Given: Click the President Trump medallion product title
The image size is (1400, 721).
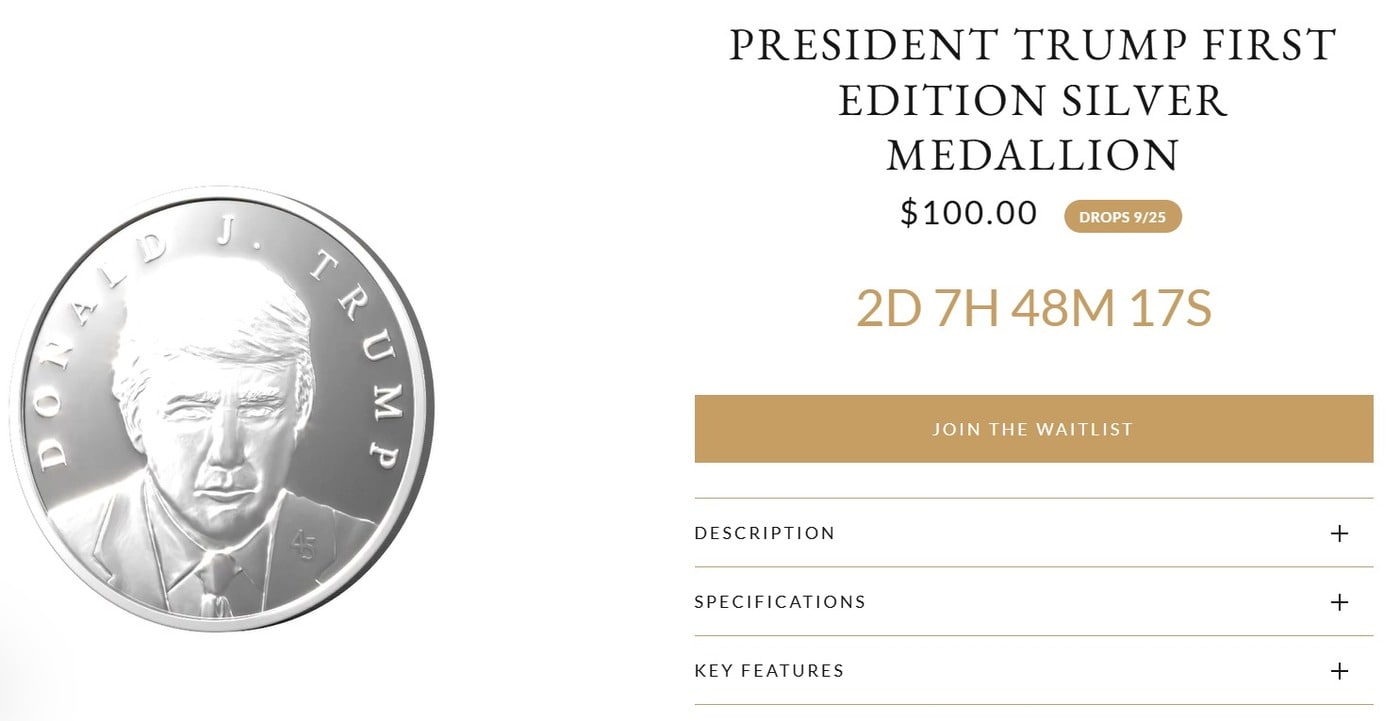Looking at the screenshot, I should (1034, 100).
